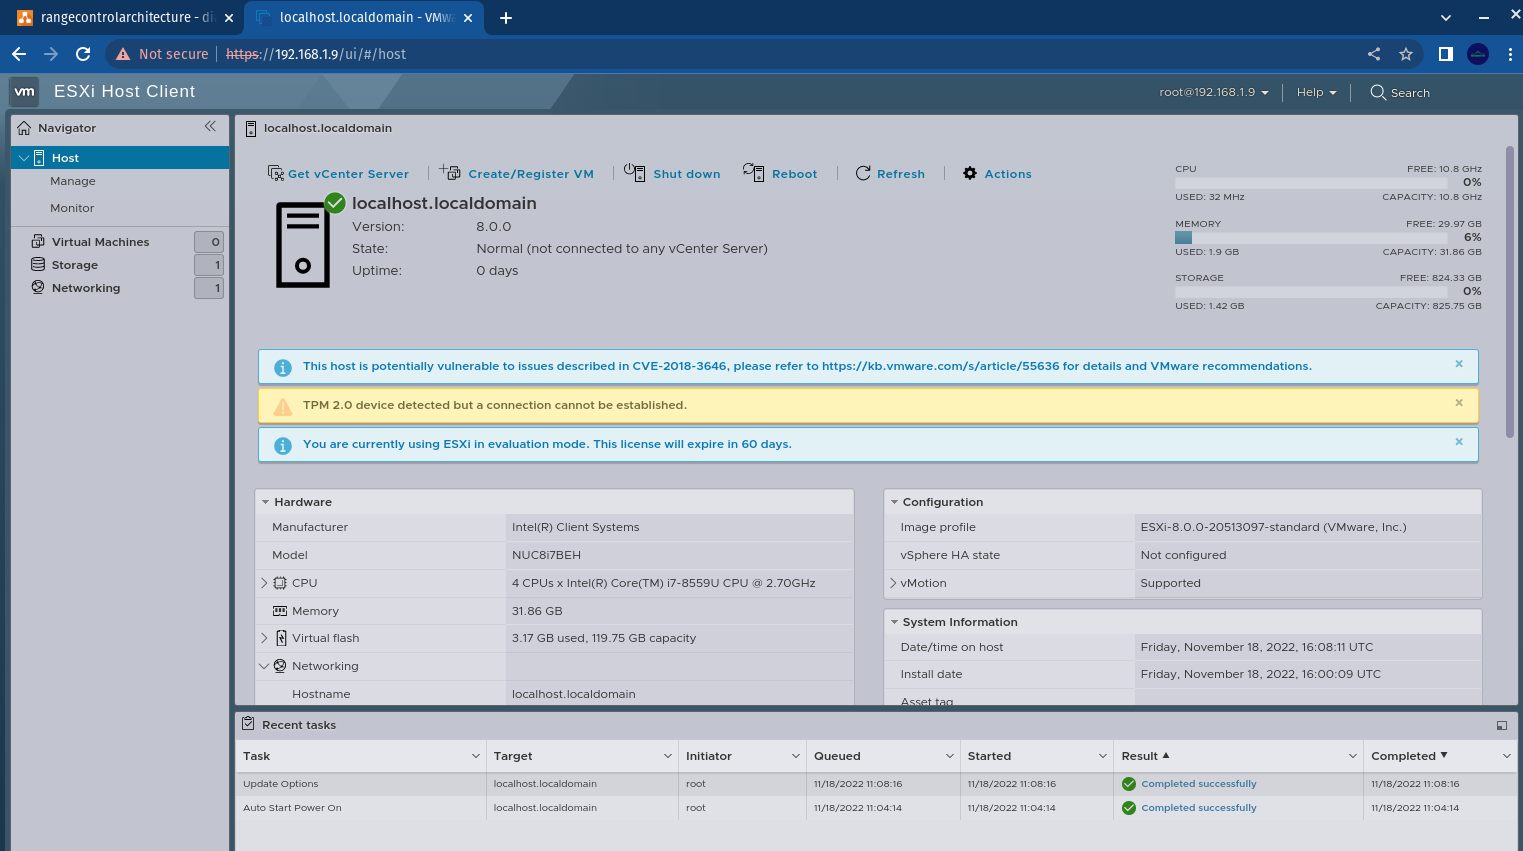Click the browser share icon
The width and height of the screenshot is (1523, 851).
point(1374,54)
